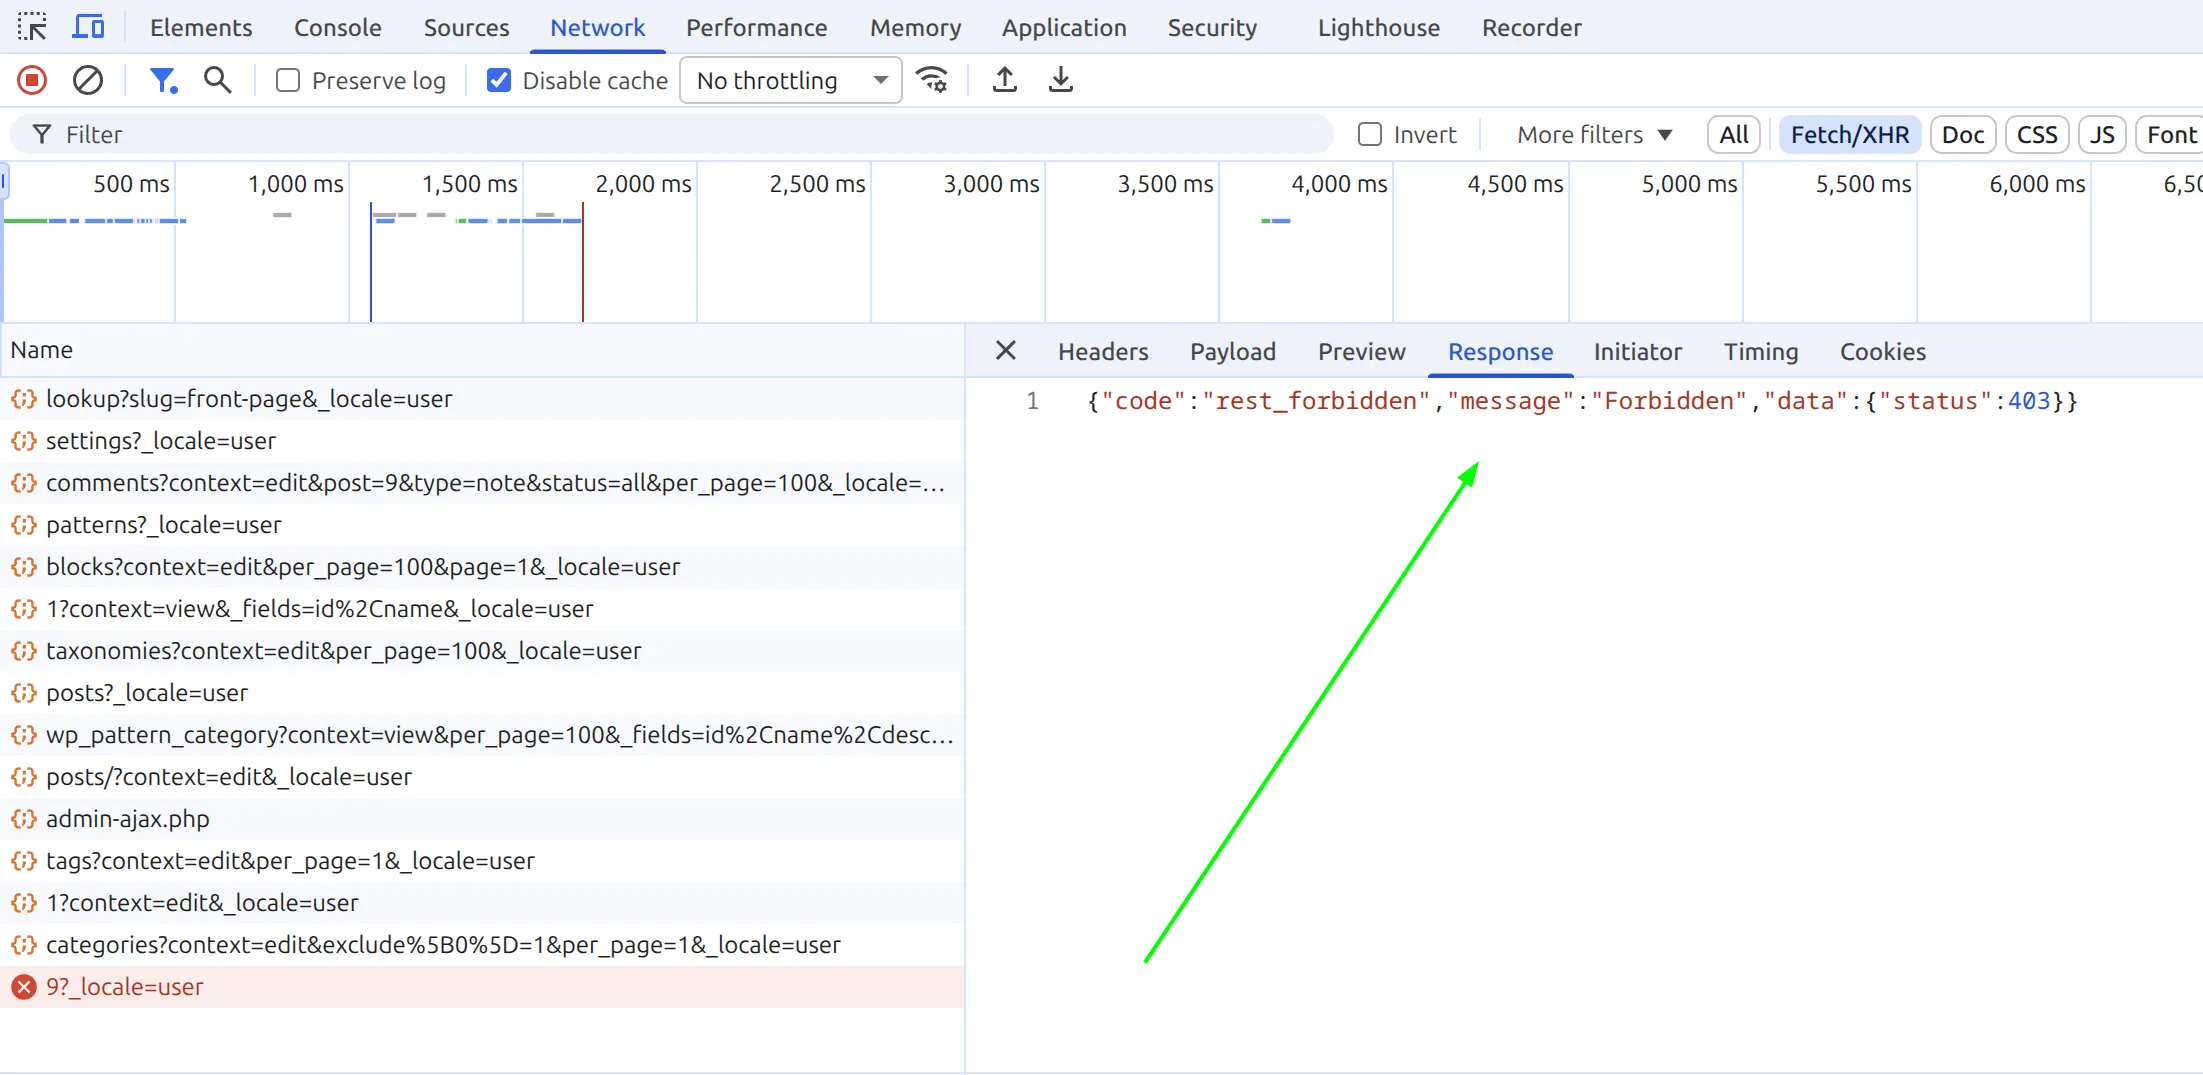Viewport: 2203px width, 1075px height.
Task: Switch to the Console tab
Action: (x=337, y=27)
